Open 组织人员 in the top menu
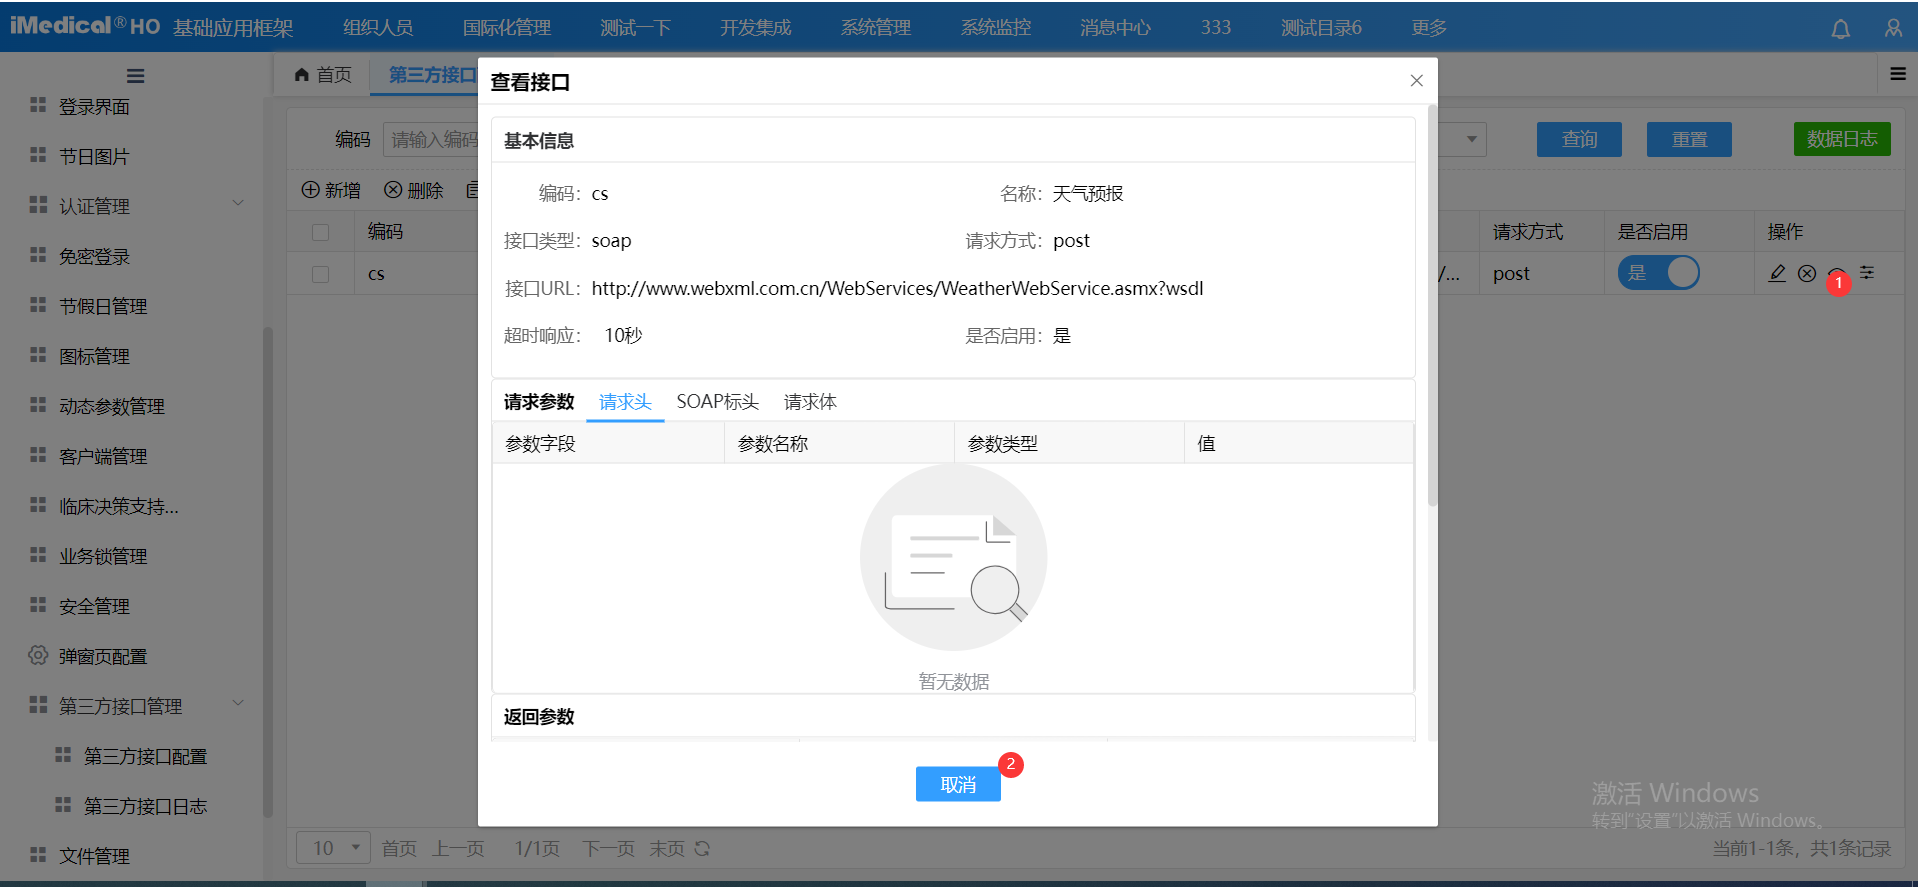This screenshot has width=1920, height=887. click(378, 28)
